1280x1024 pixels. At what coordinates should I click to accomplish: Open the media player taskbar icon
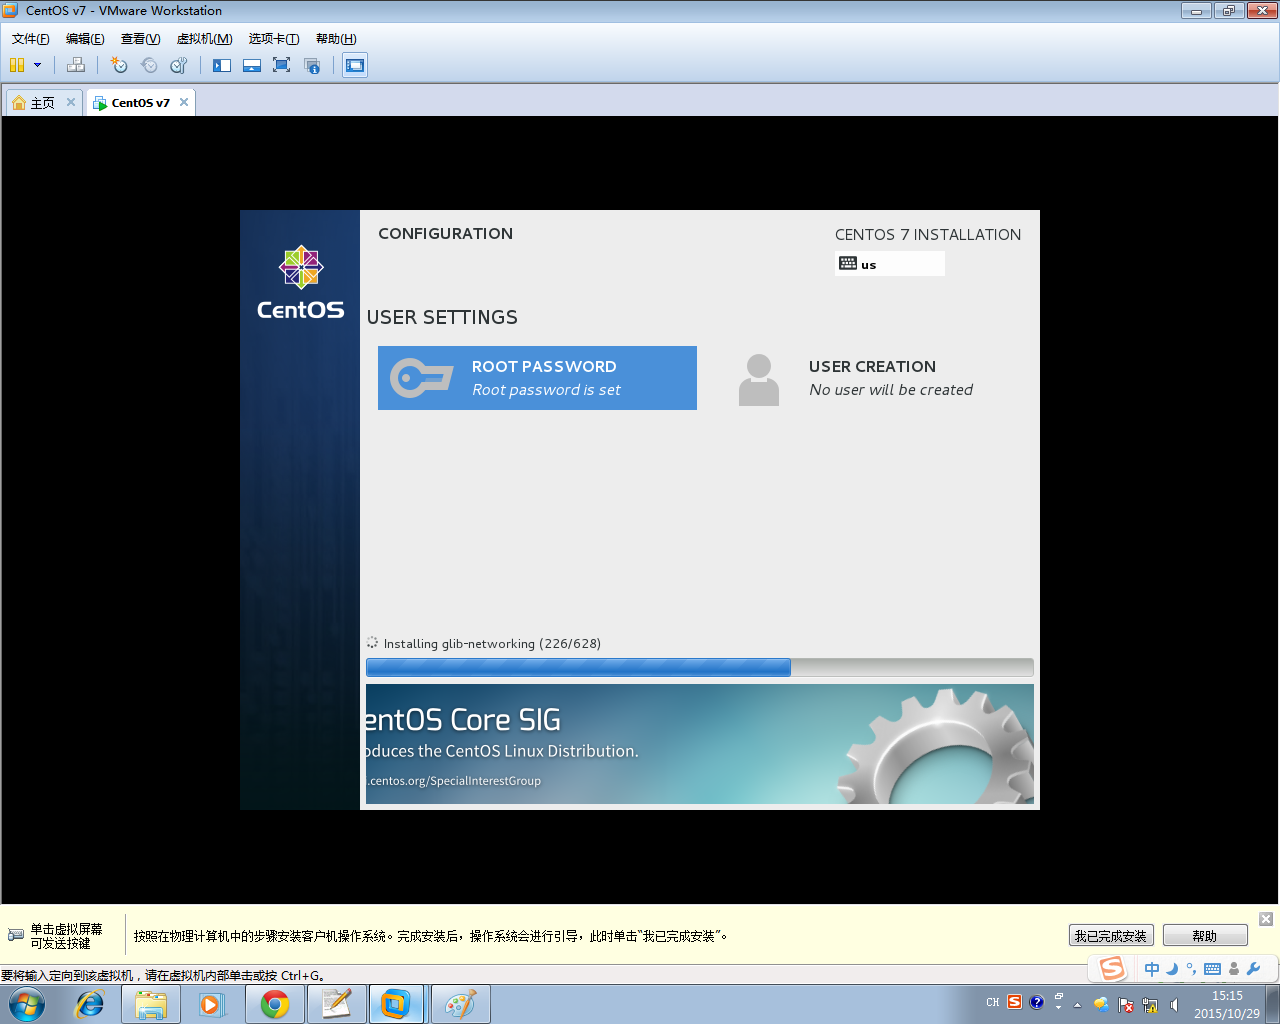(212, 1004)
